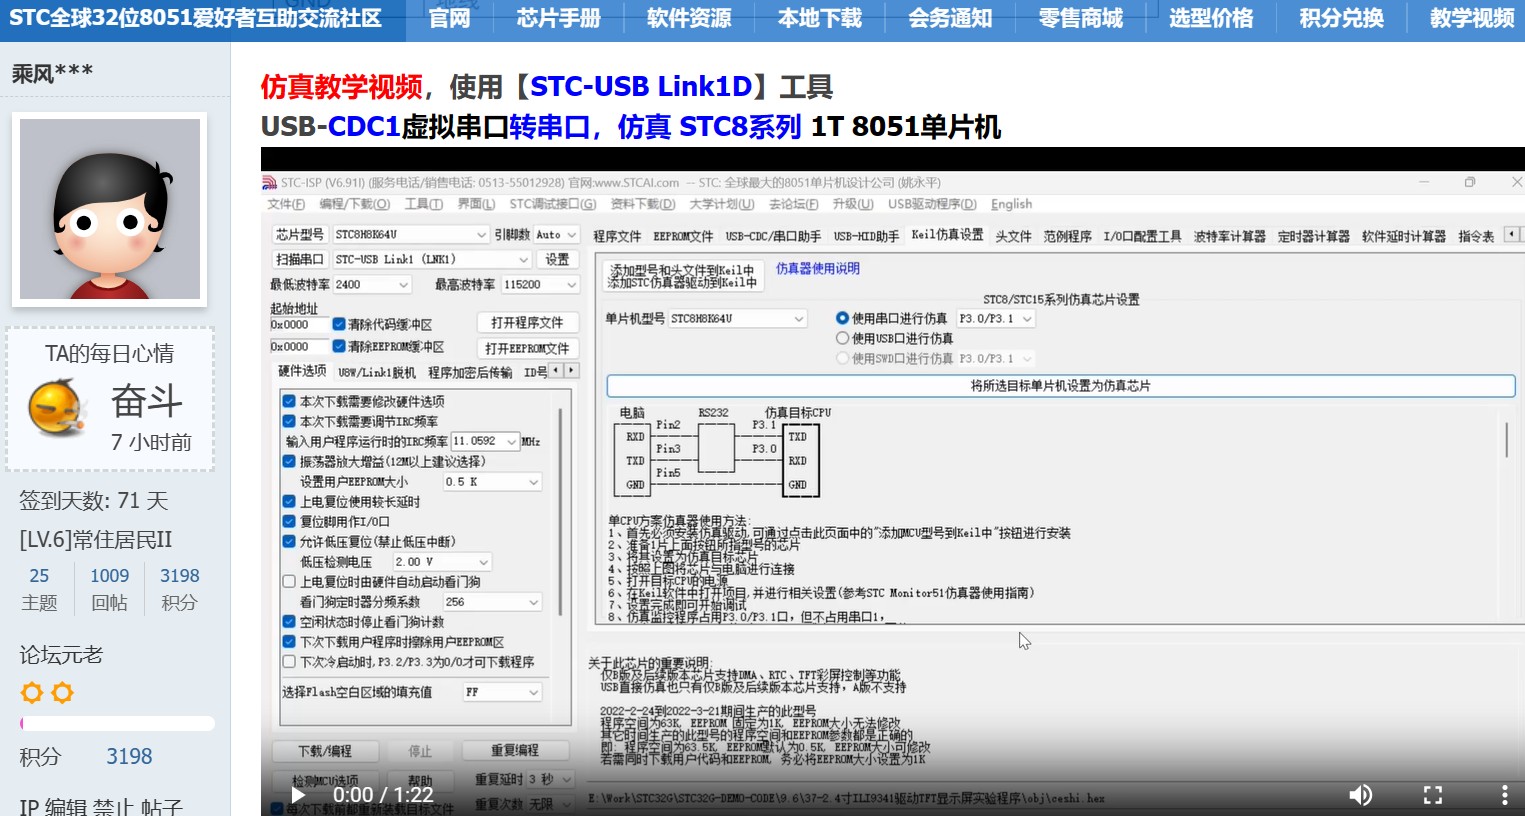Open the video's three-dot more options menu
This screenshot has height=816, width=1525.
tap(1504, 795)
